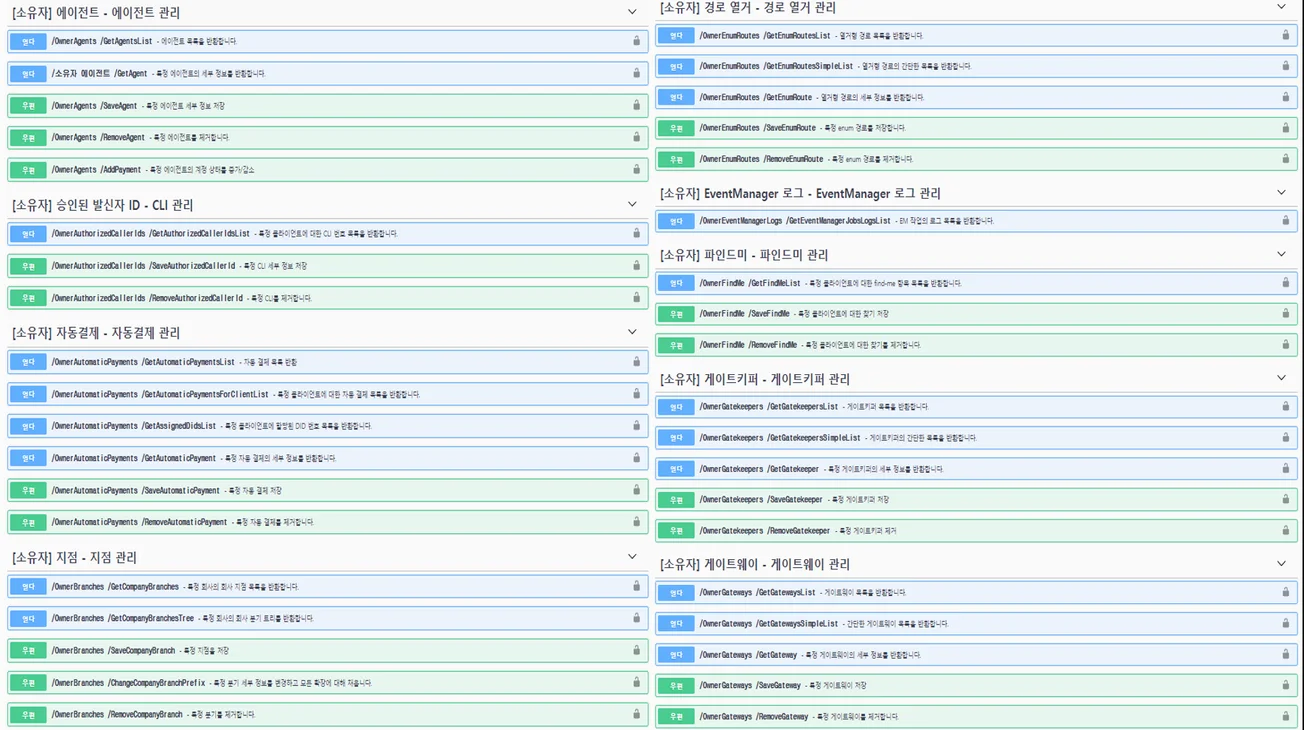
Task: Click the 우편 badge on SaveGatekeeper row
Action: 676,500
